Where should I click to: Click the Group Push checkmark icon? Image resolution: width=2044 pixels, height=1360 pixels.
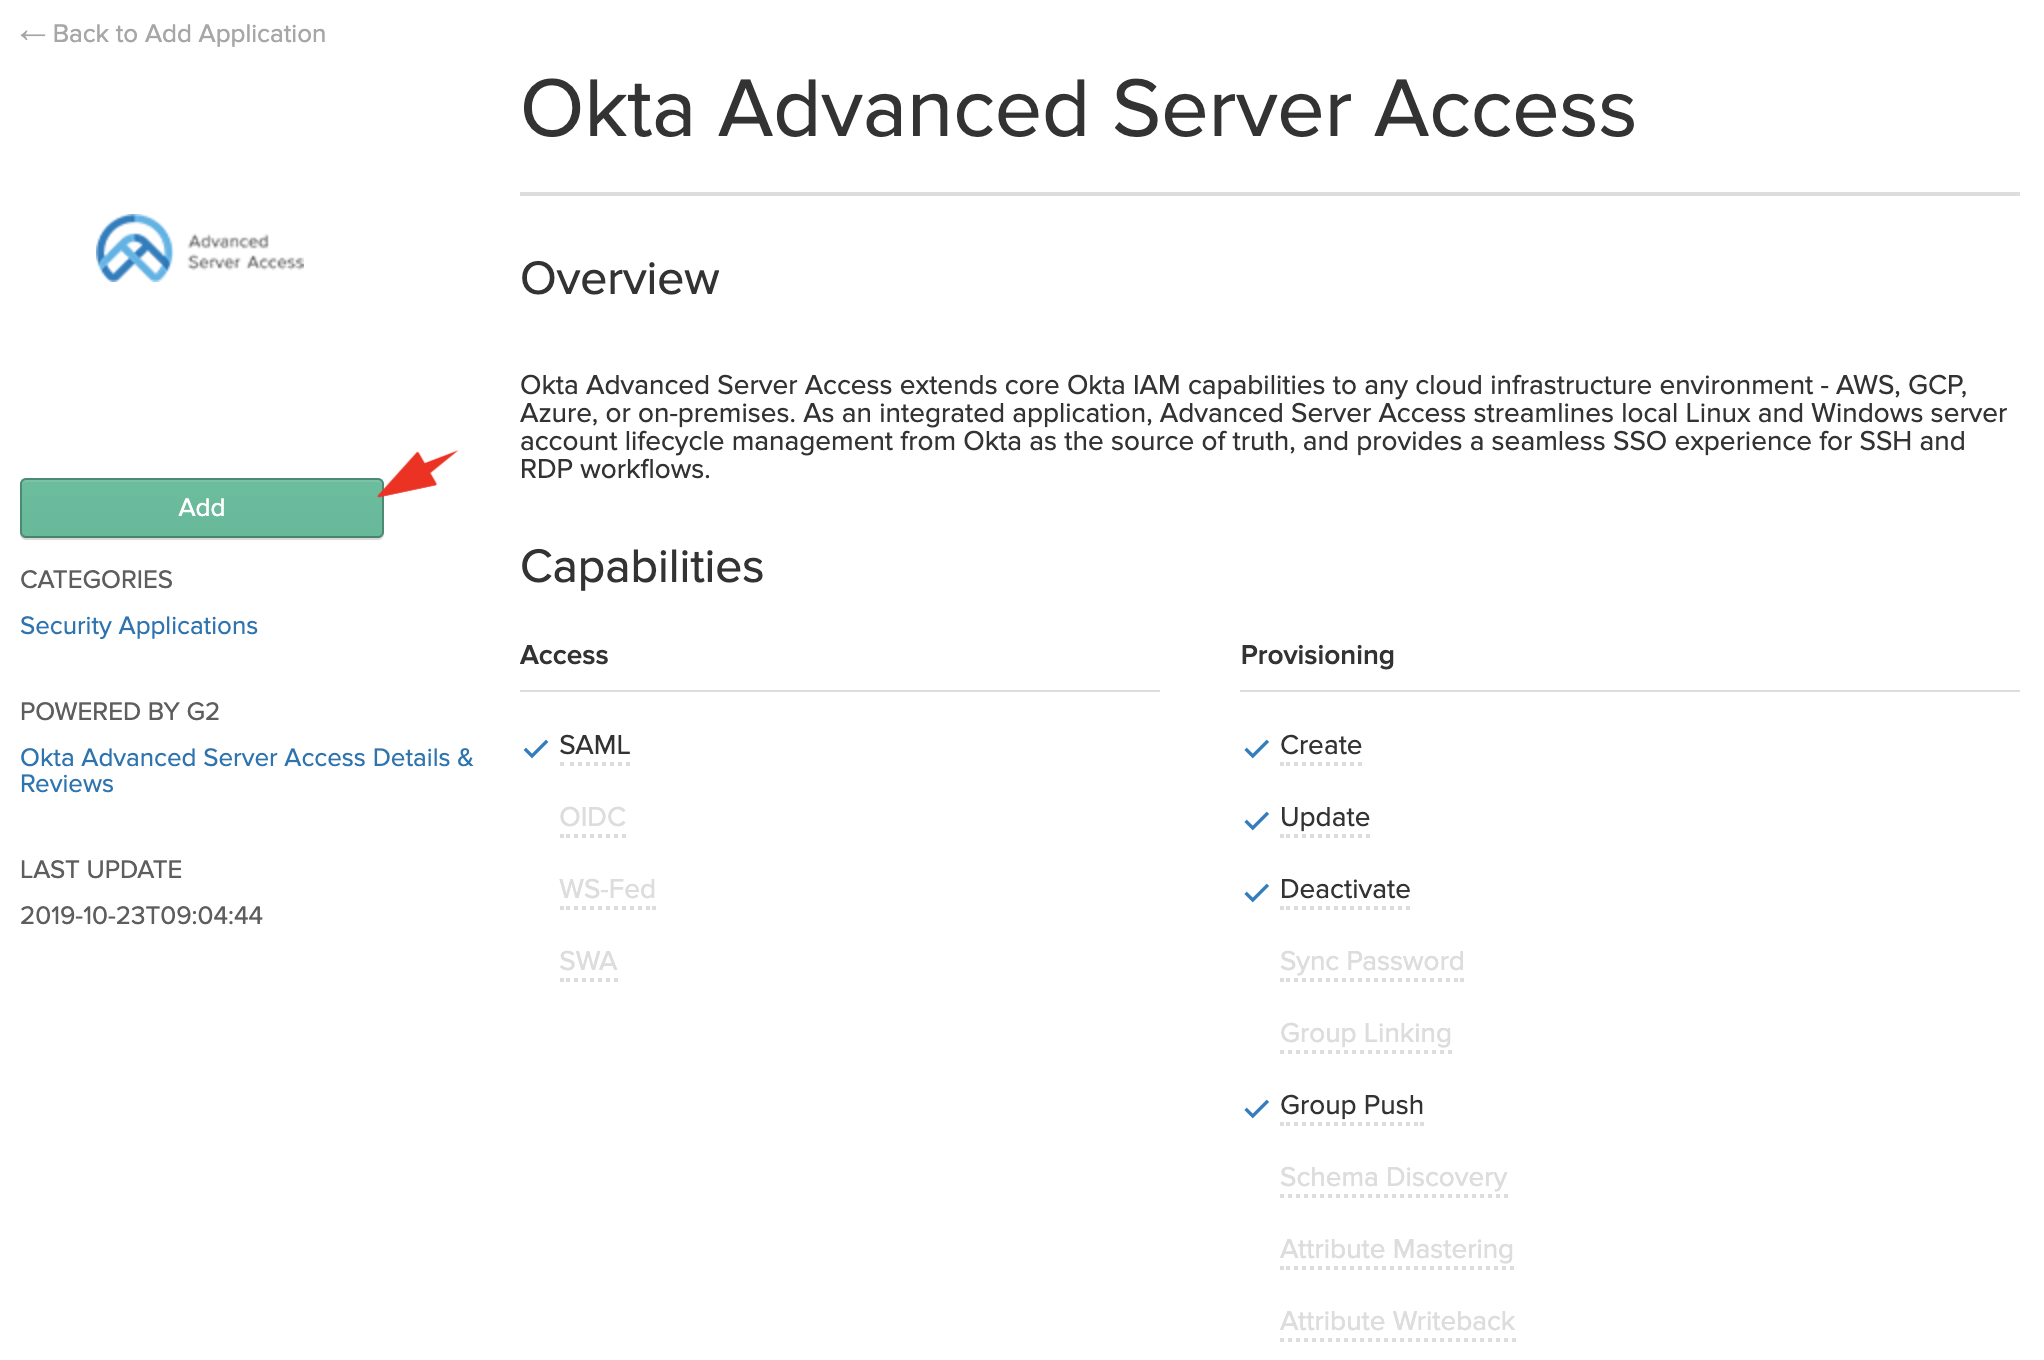(1256, 1108)
